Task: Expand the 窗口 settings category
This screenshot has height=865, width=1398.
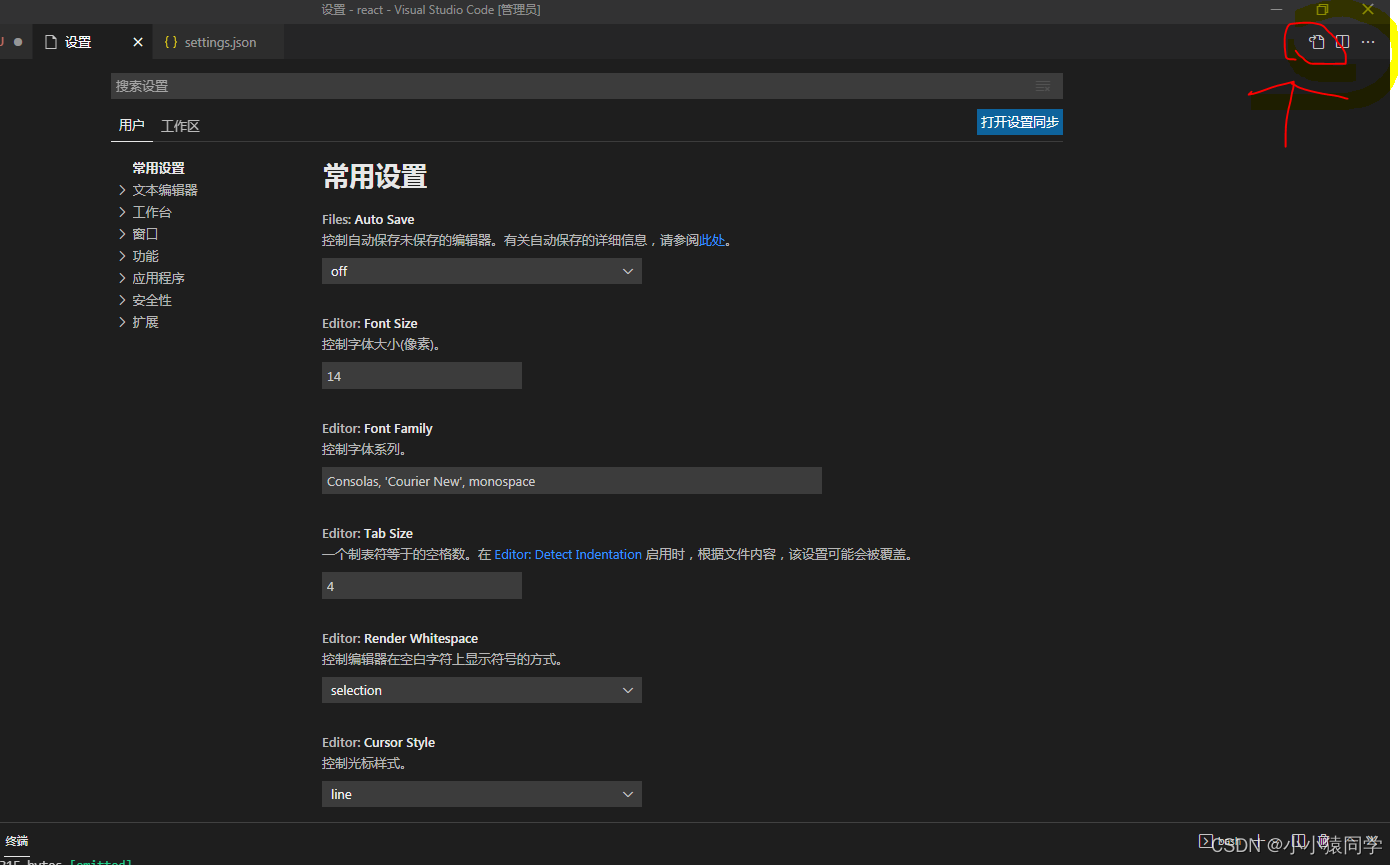Action: [145, 234]
